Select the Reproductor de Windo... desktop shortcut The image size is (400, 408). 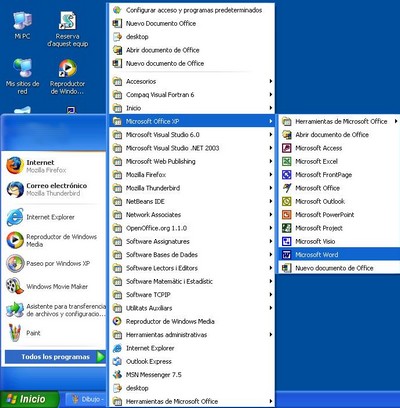click(x=68, y=76)
